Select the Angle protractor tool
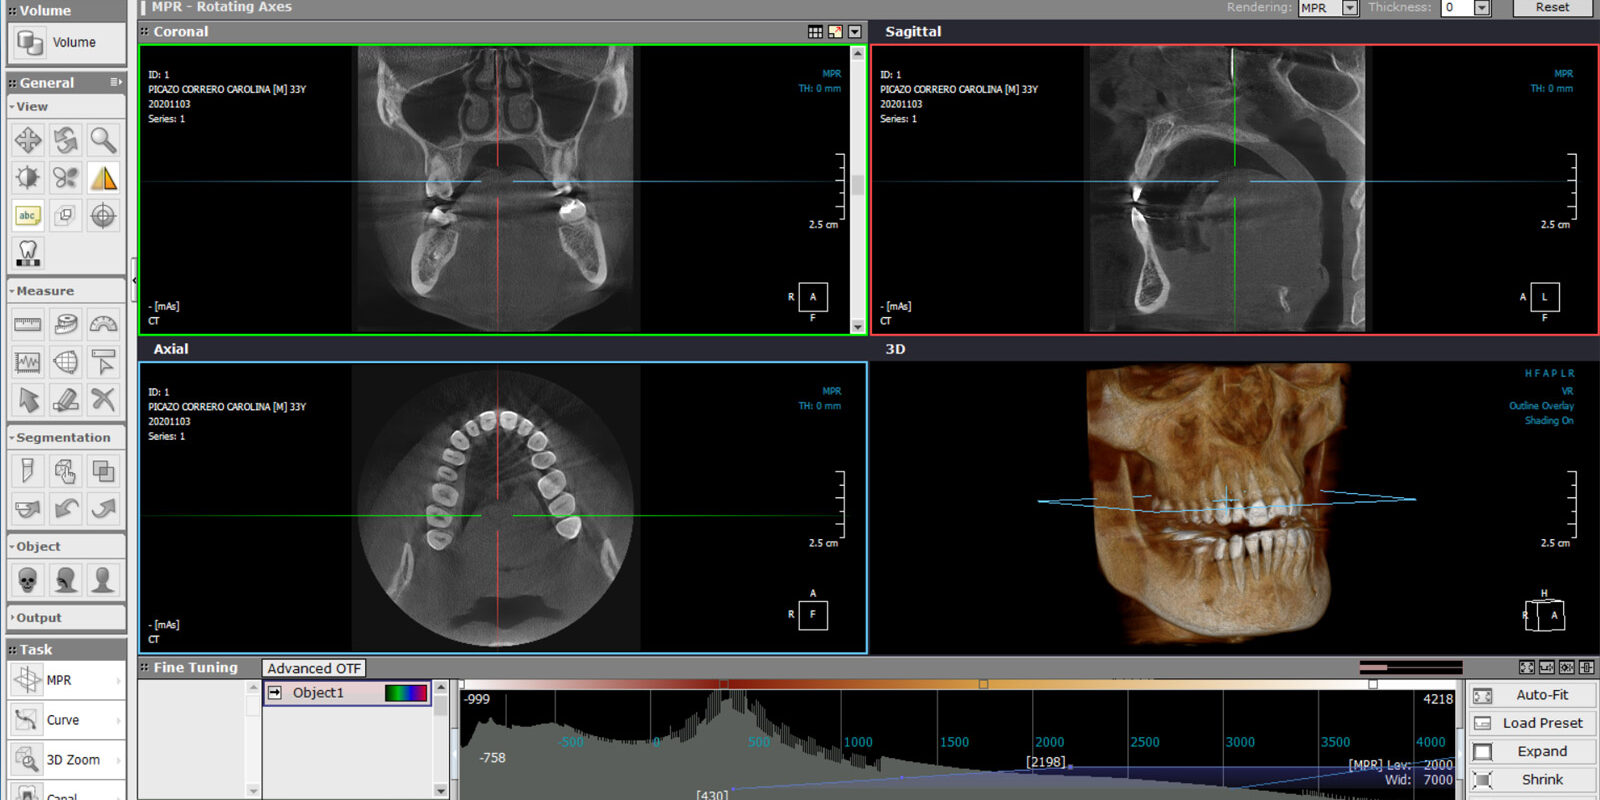The image size is (1600, 800). pyautogui.click(x=104, y=324)
